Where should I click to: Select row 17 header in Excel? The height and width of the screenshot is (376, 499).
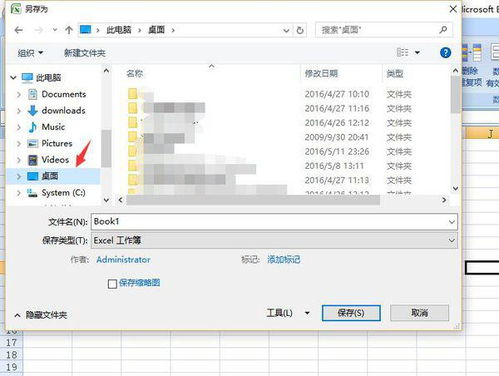[x=11, y=342]
